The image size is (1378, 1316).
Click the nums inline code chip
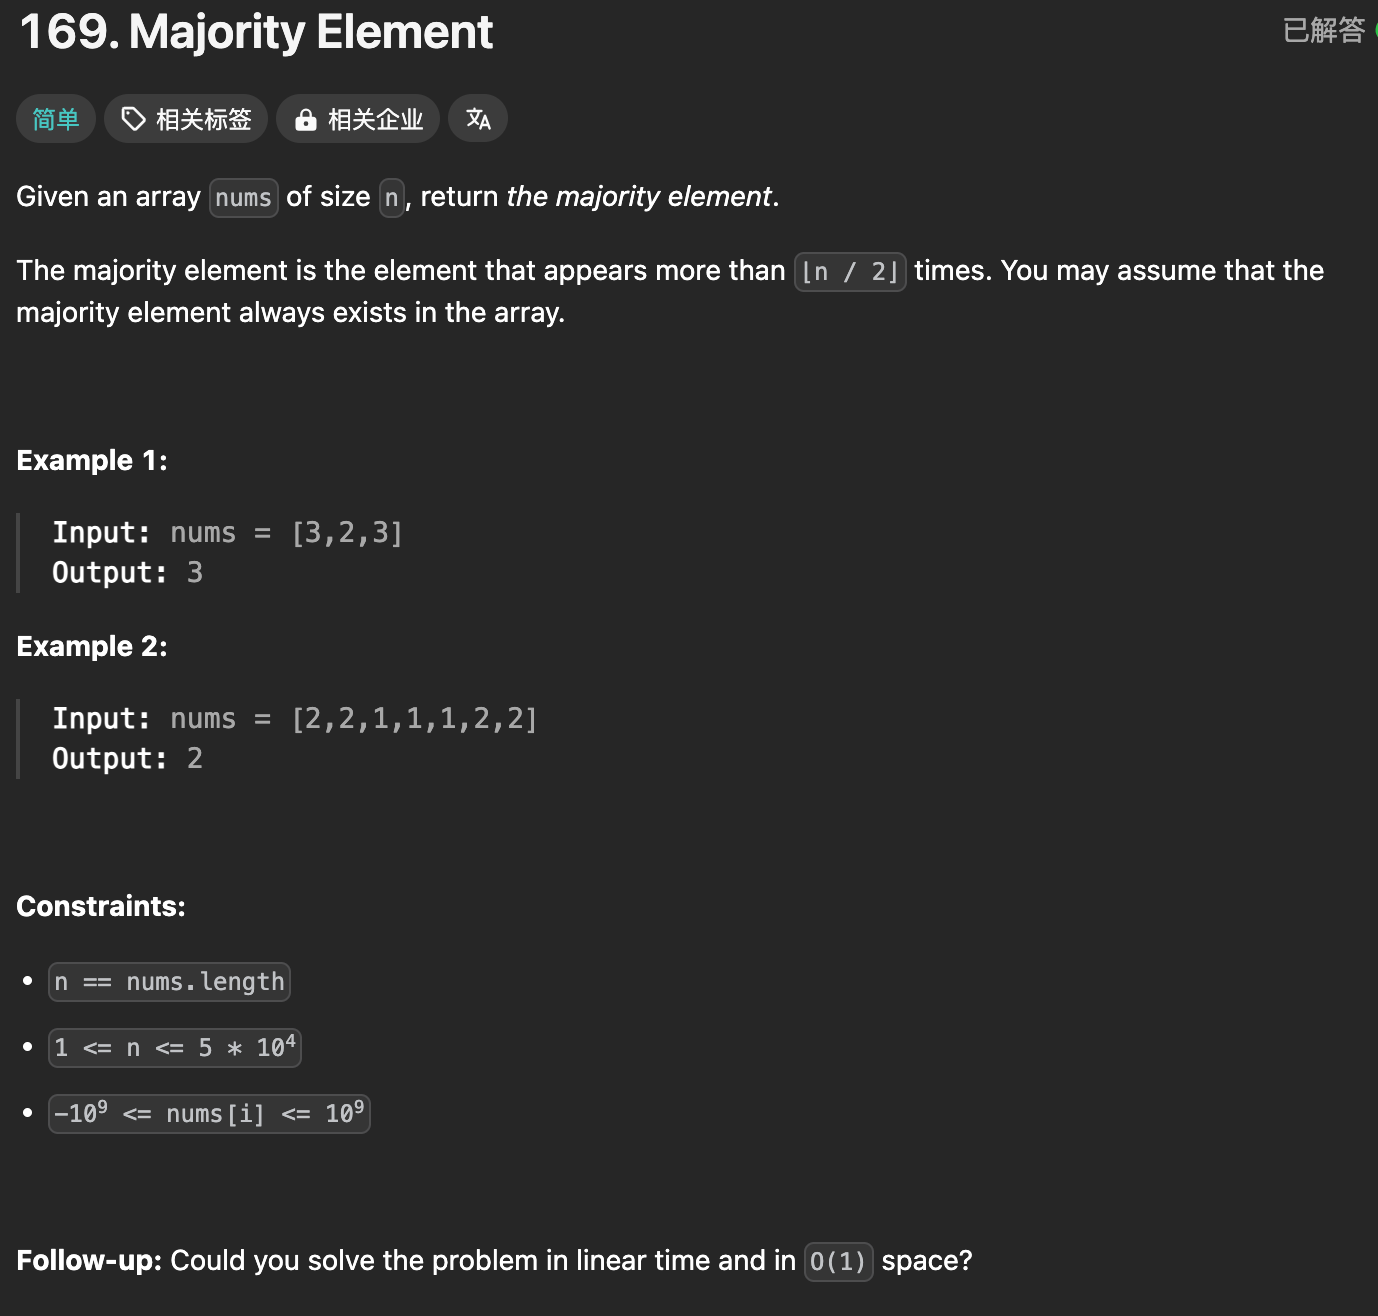tap(243, 198)
